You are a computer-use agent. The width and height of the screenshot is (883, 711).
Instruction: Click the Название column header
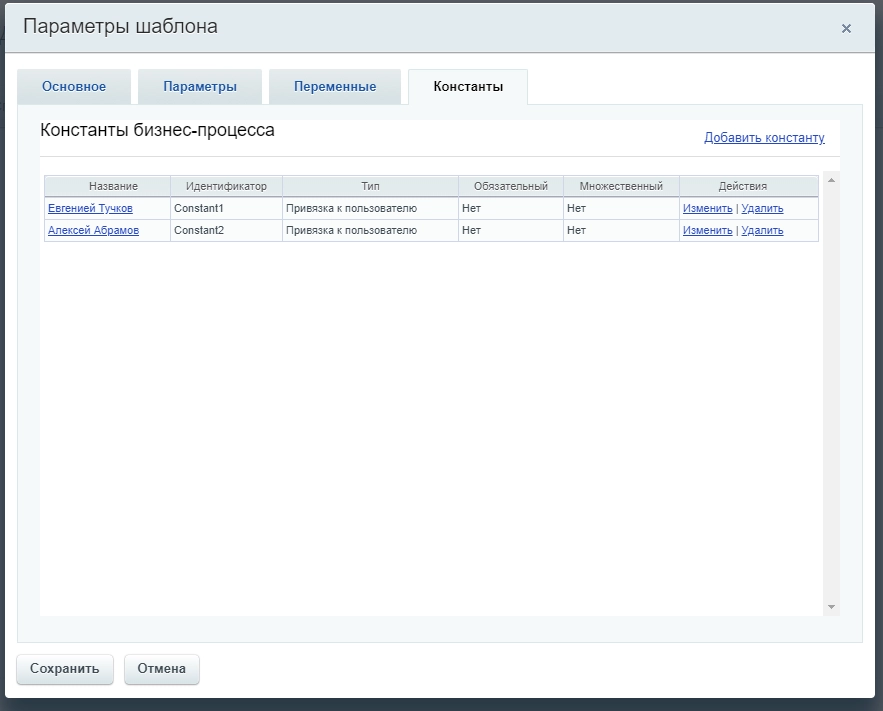click(113, 187)
